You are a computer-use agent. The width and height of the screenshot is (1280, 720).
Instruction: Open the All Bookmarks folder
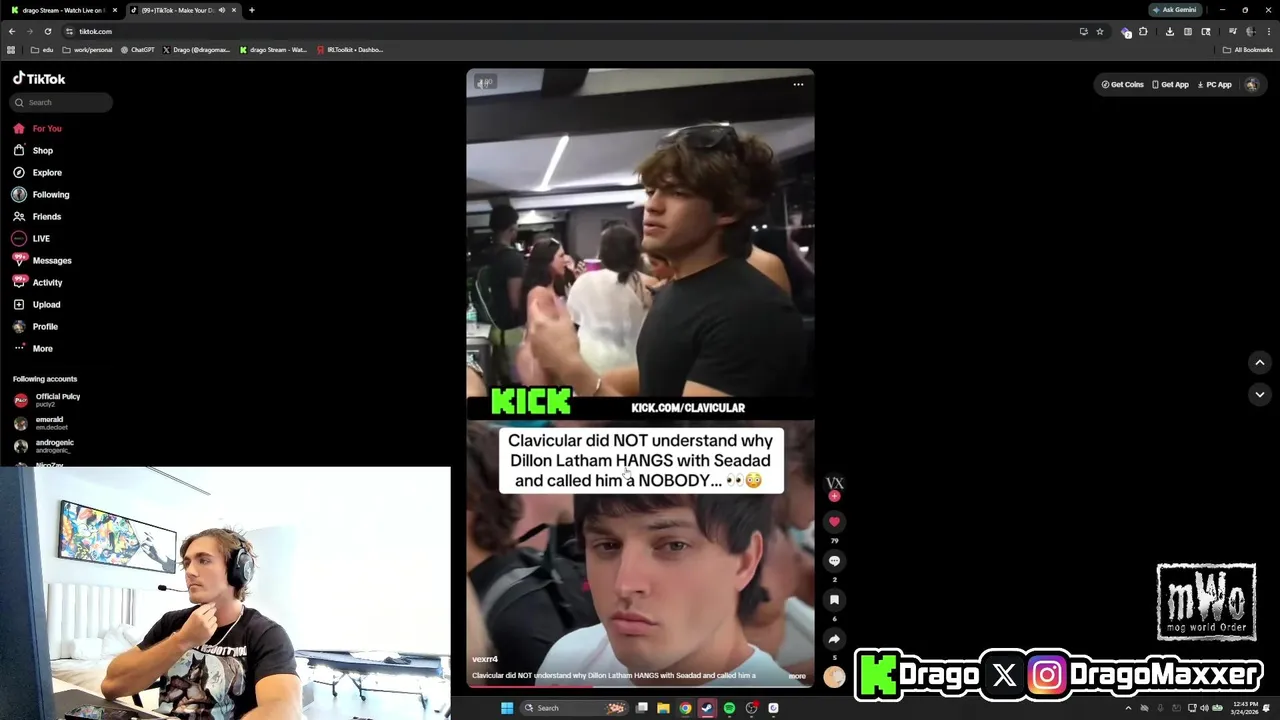[1247, 49]
